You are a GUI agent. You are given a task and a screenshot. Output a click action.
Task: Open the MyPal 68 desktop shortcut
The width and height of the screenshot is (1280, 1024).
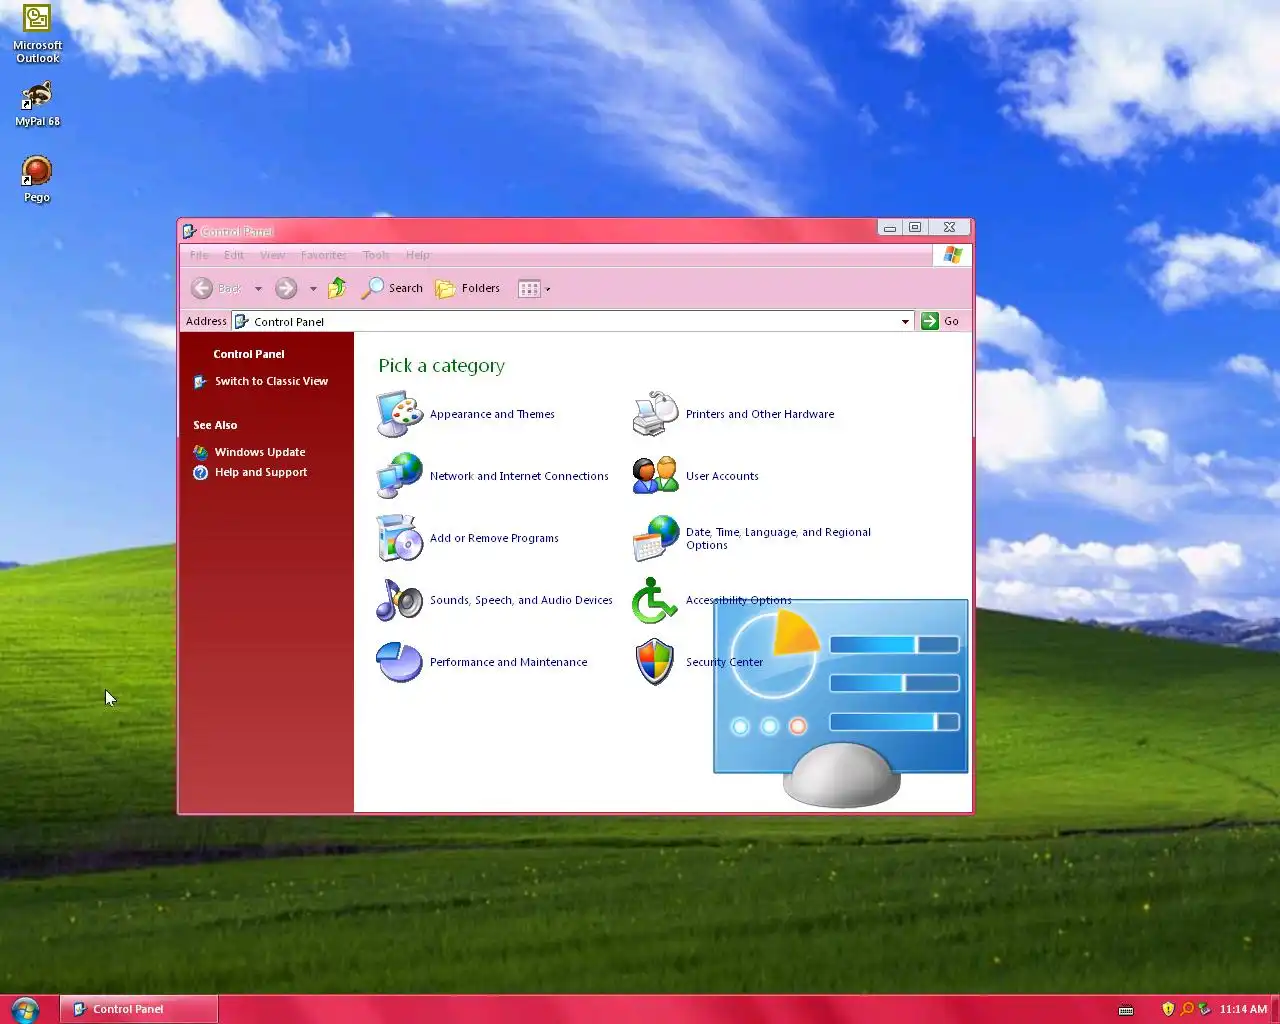point(37,104)
